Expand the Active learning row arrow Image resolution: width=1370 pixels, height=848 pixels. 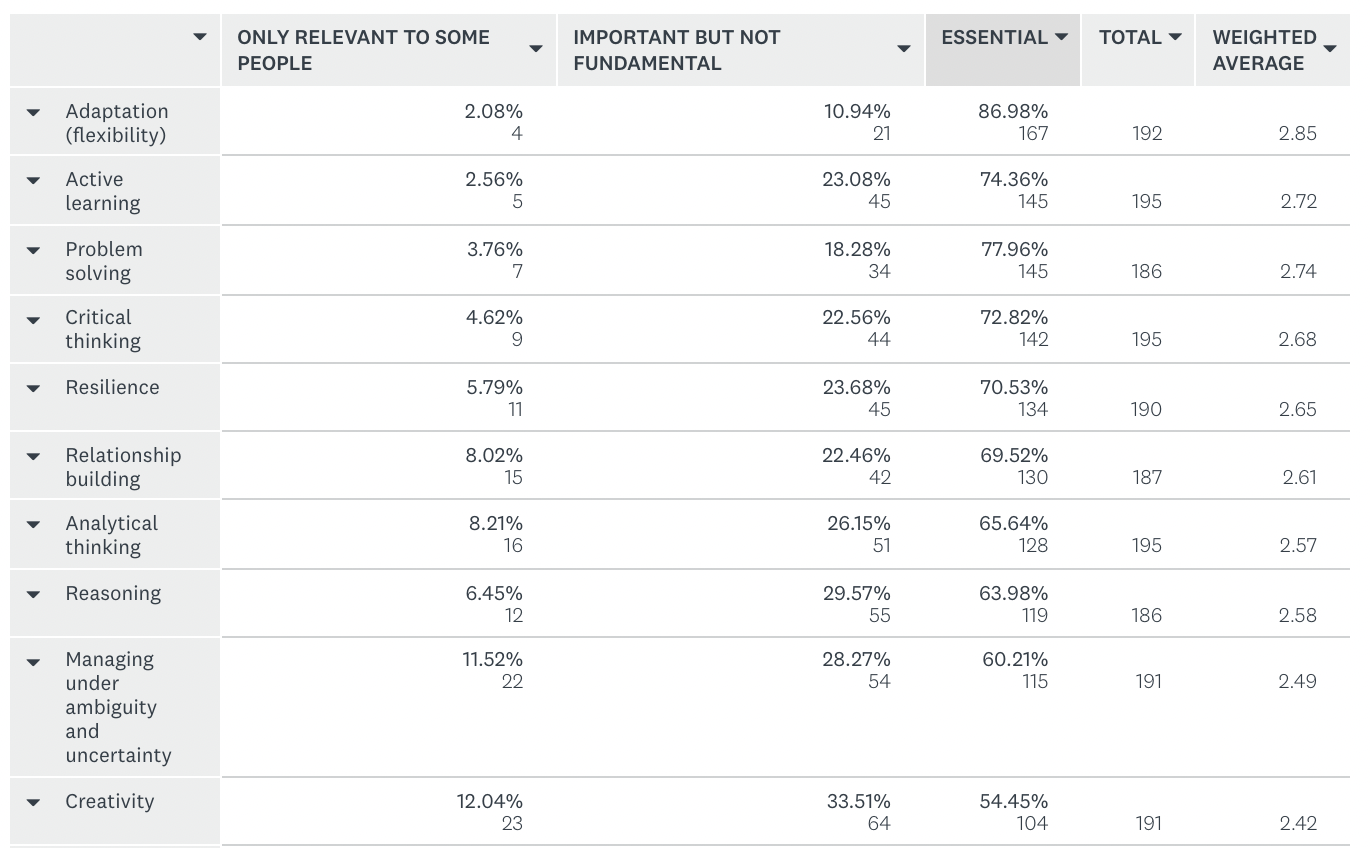tap(34, 181)
